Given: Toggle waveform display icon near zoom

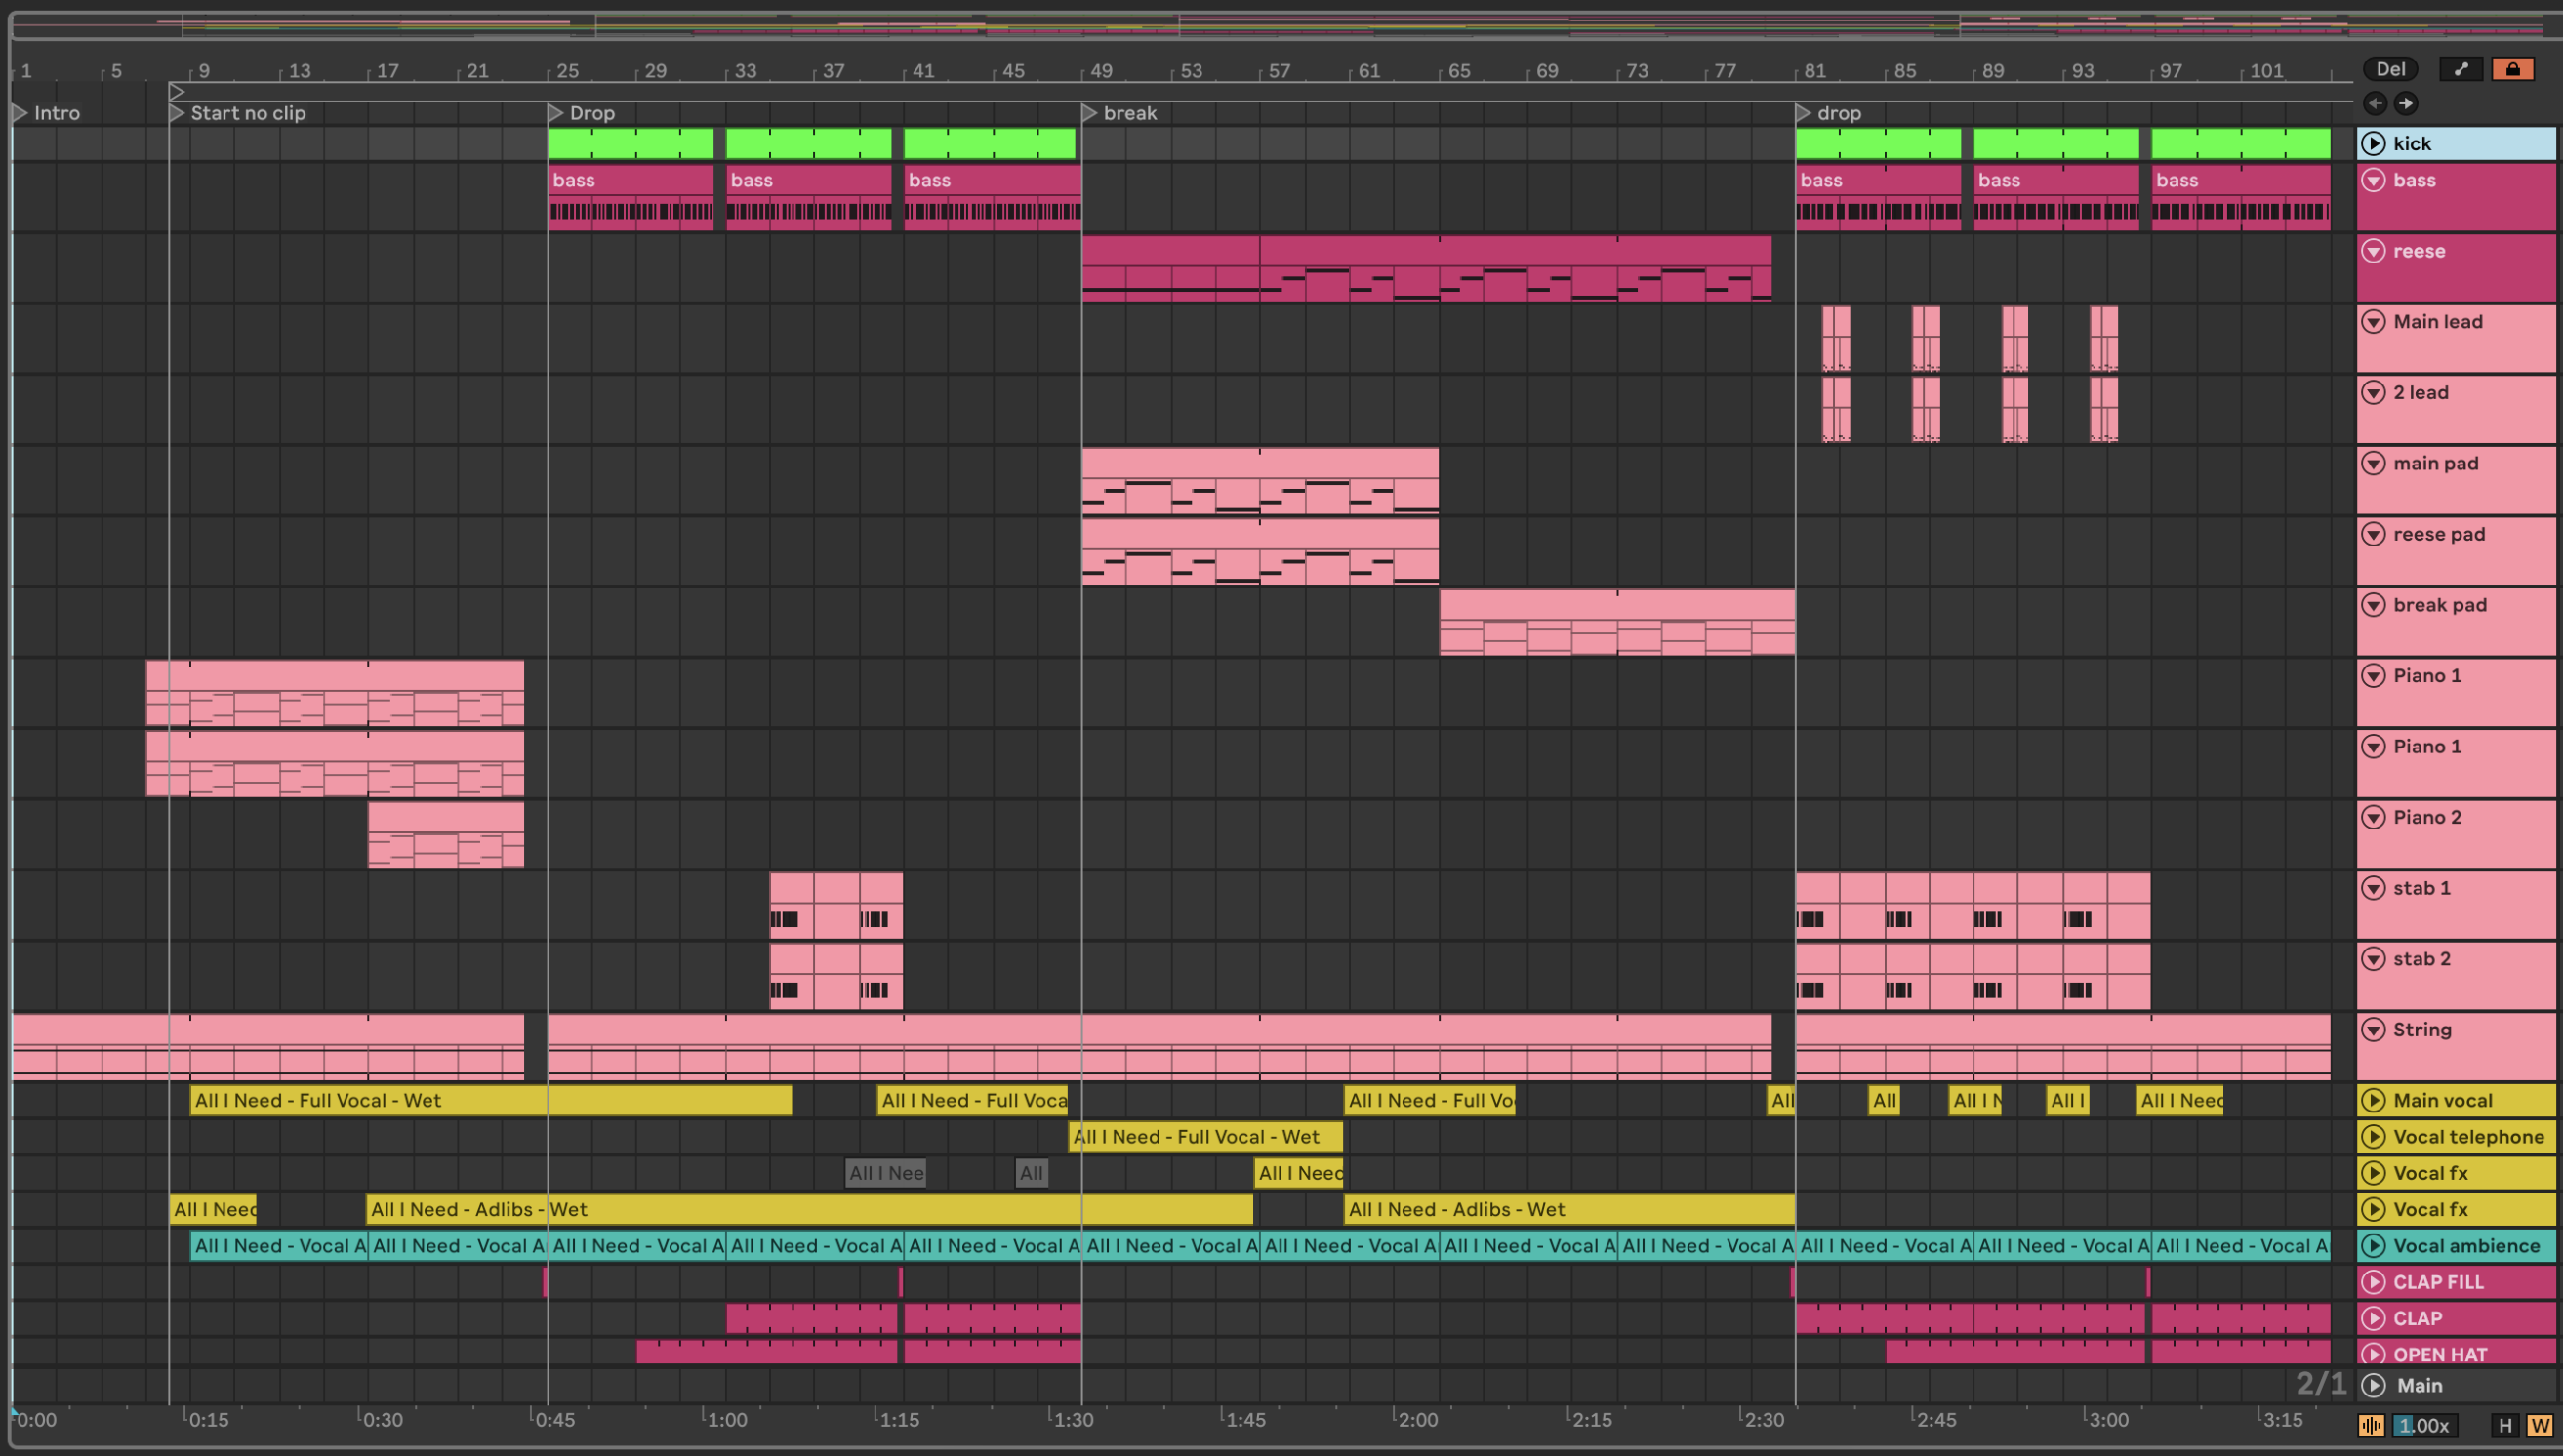Looking at the screenshot, I should click(2371, 1425).
